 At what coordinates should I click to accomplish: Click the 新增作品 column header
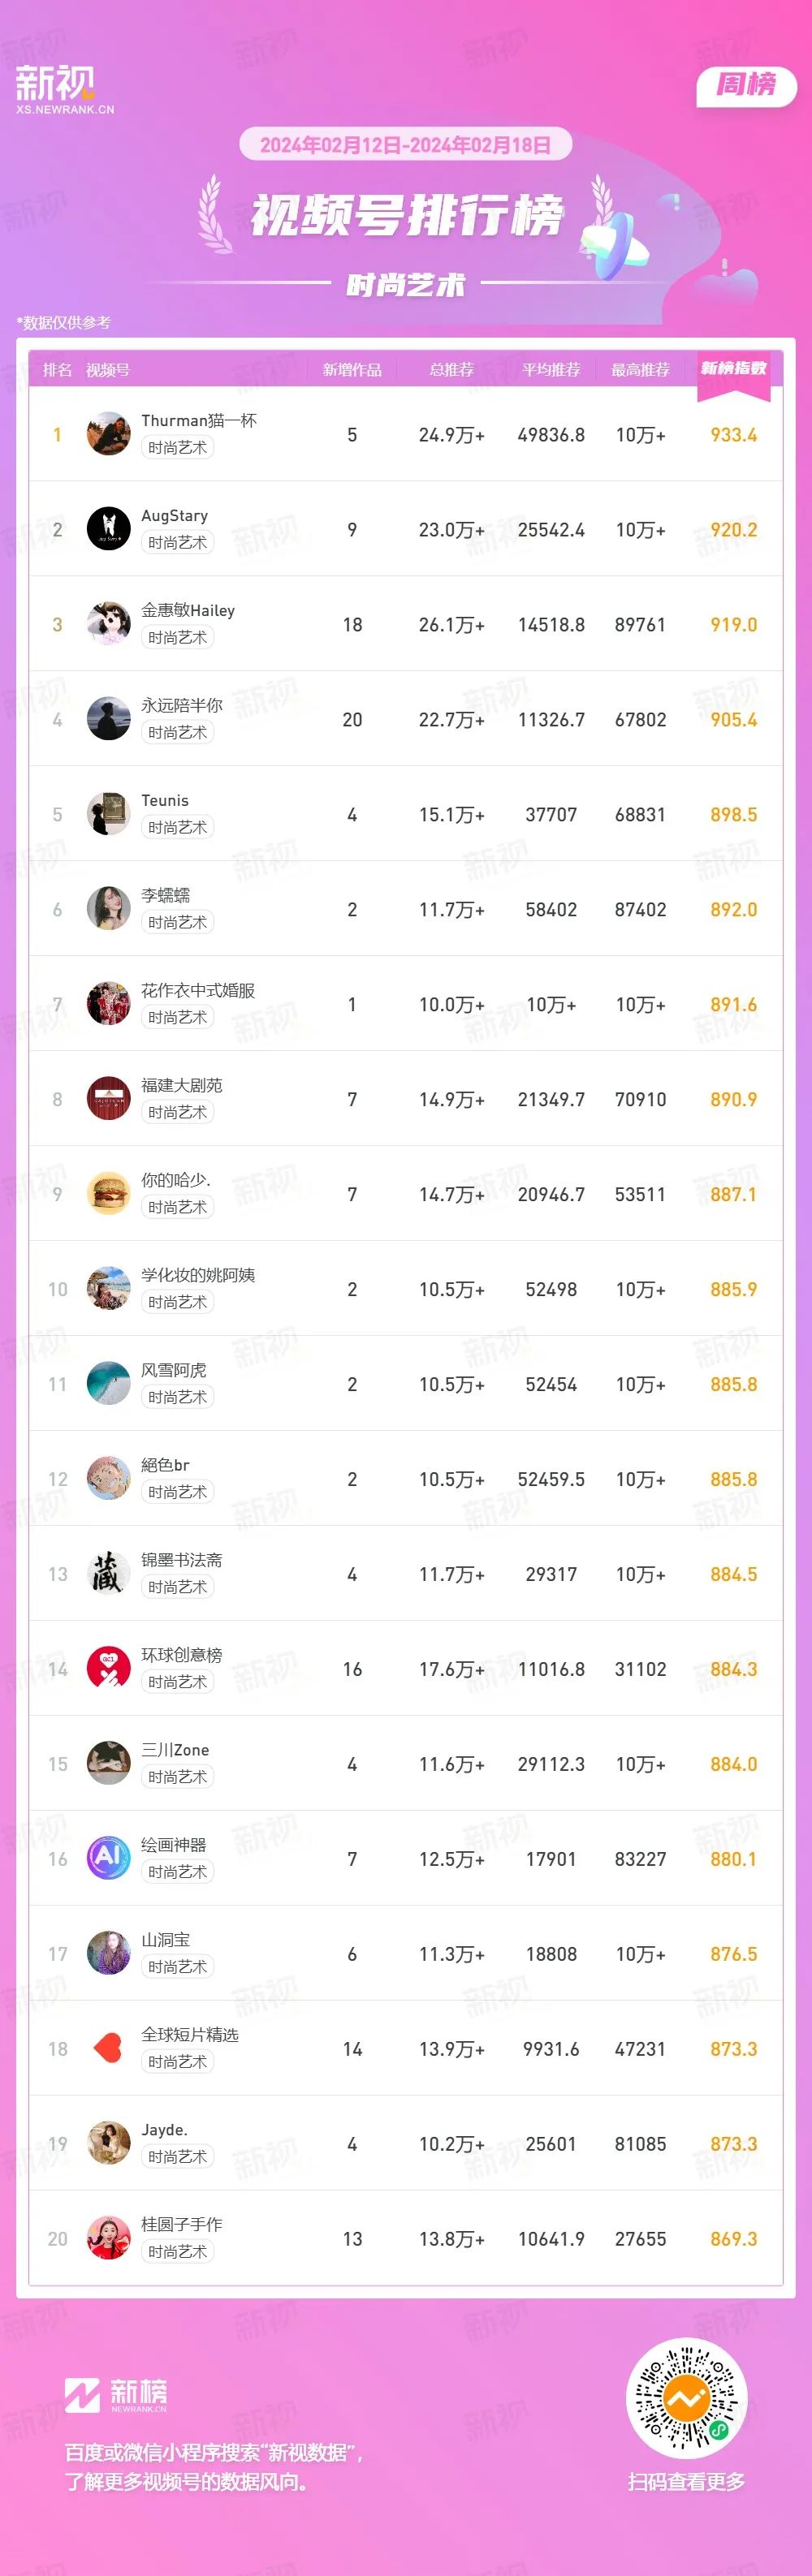pos(352,370)
